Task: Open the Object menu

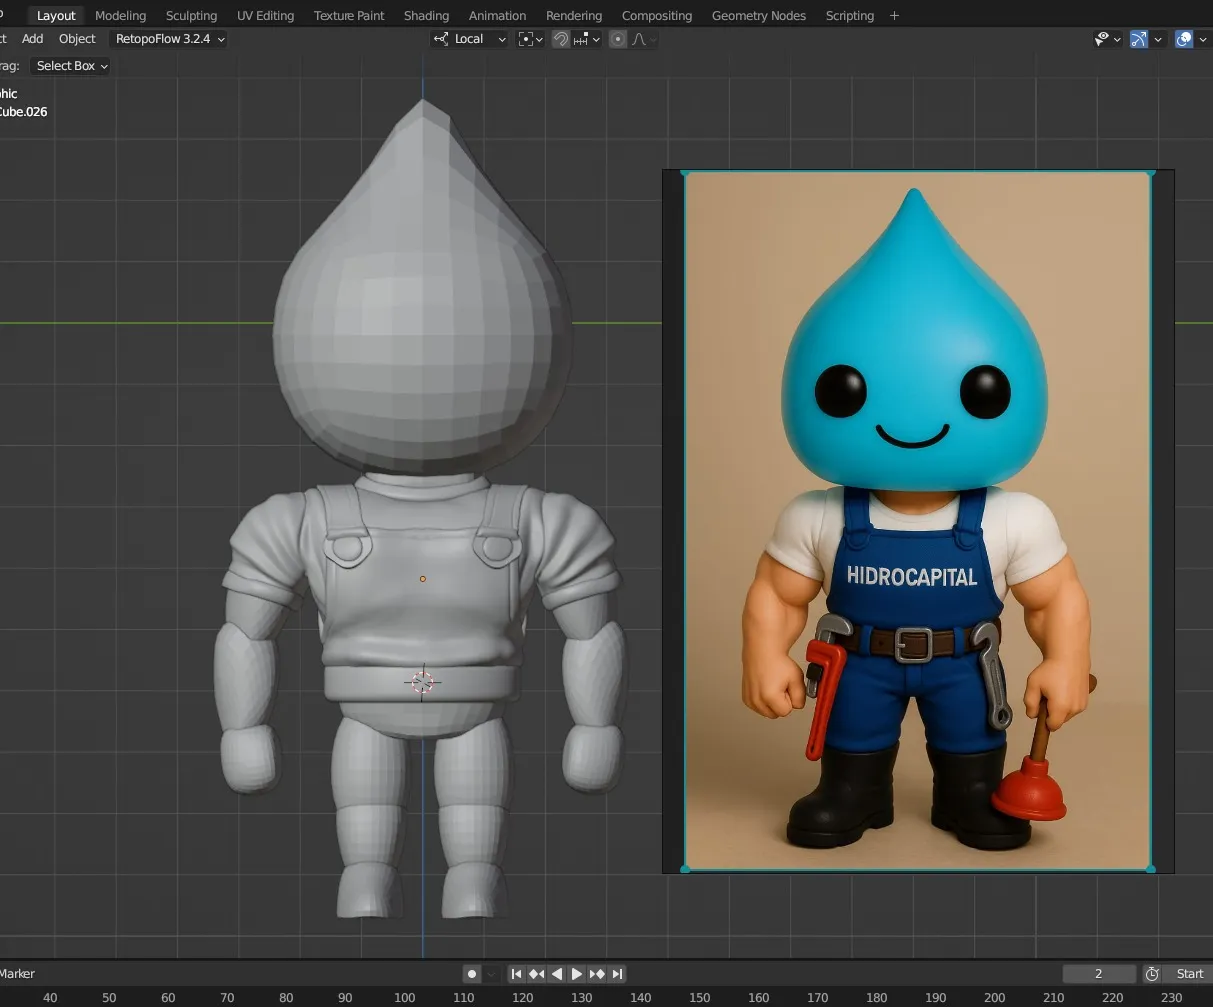Action: click(x=77, y=39)
